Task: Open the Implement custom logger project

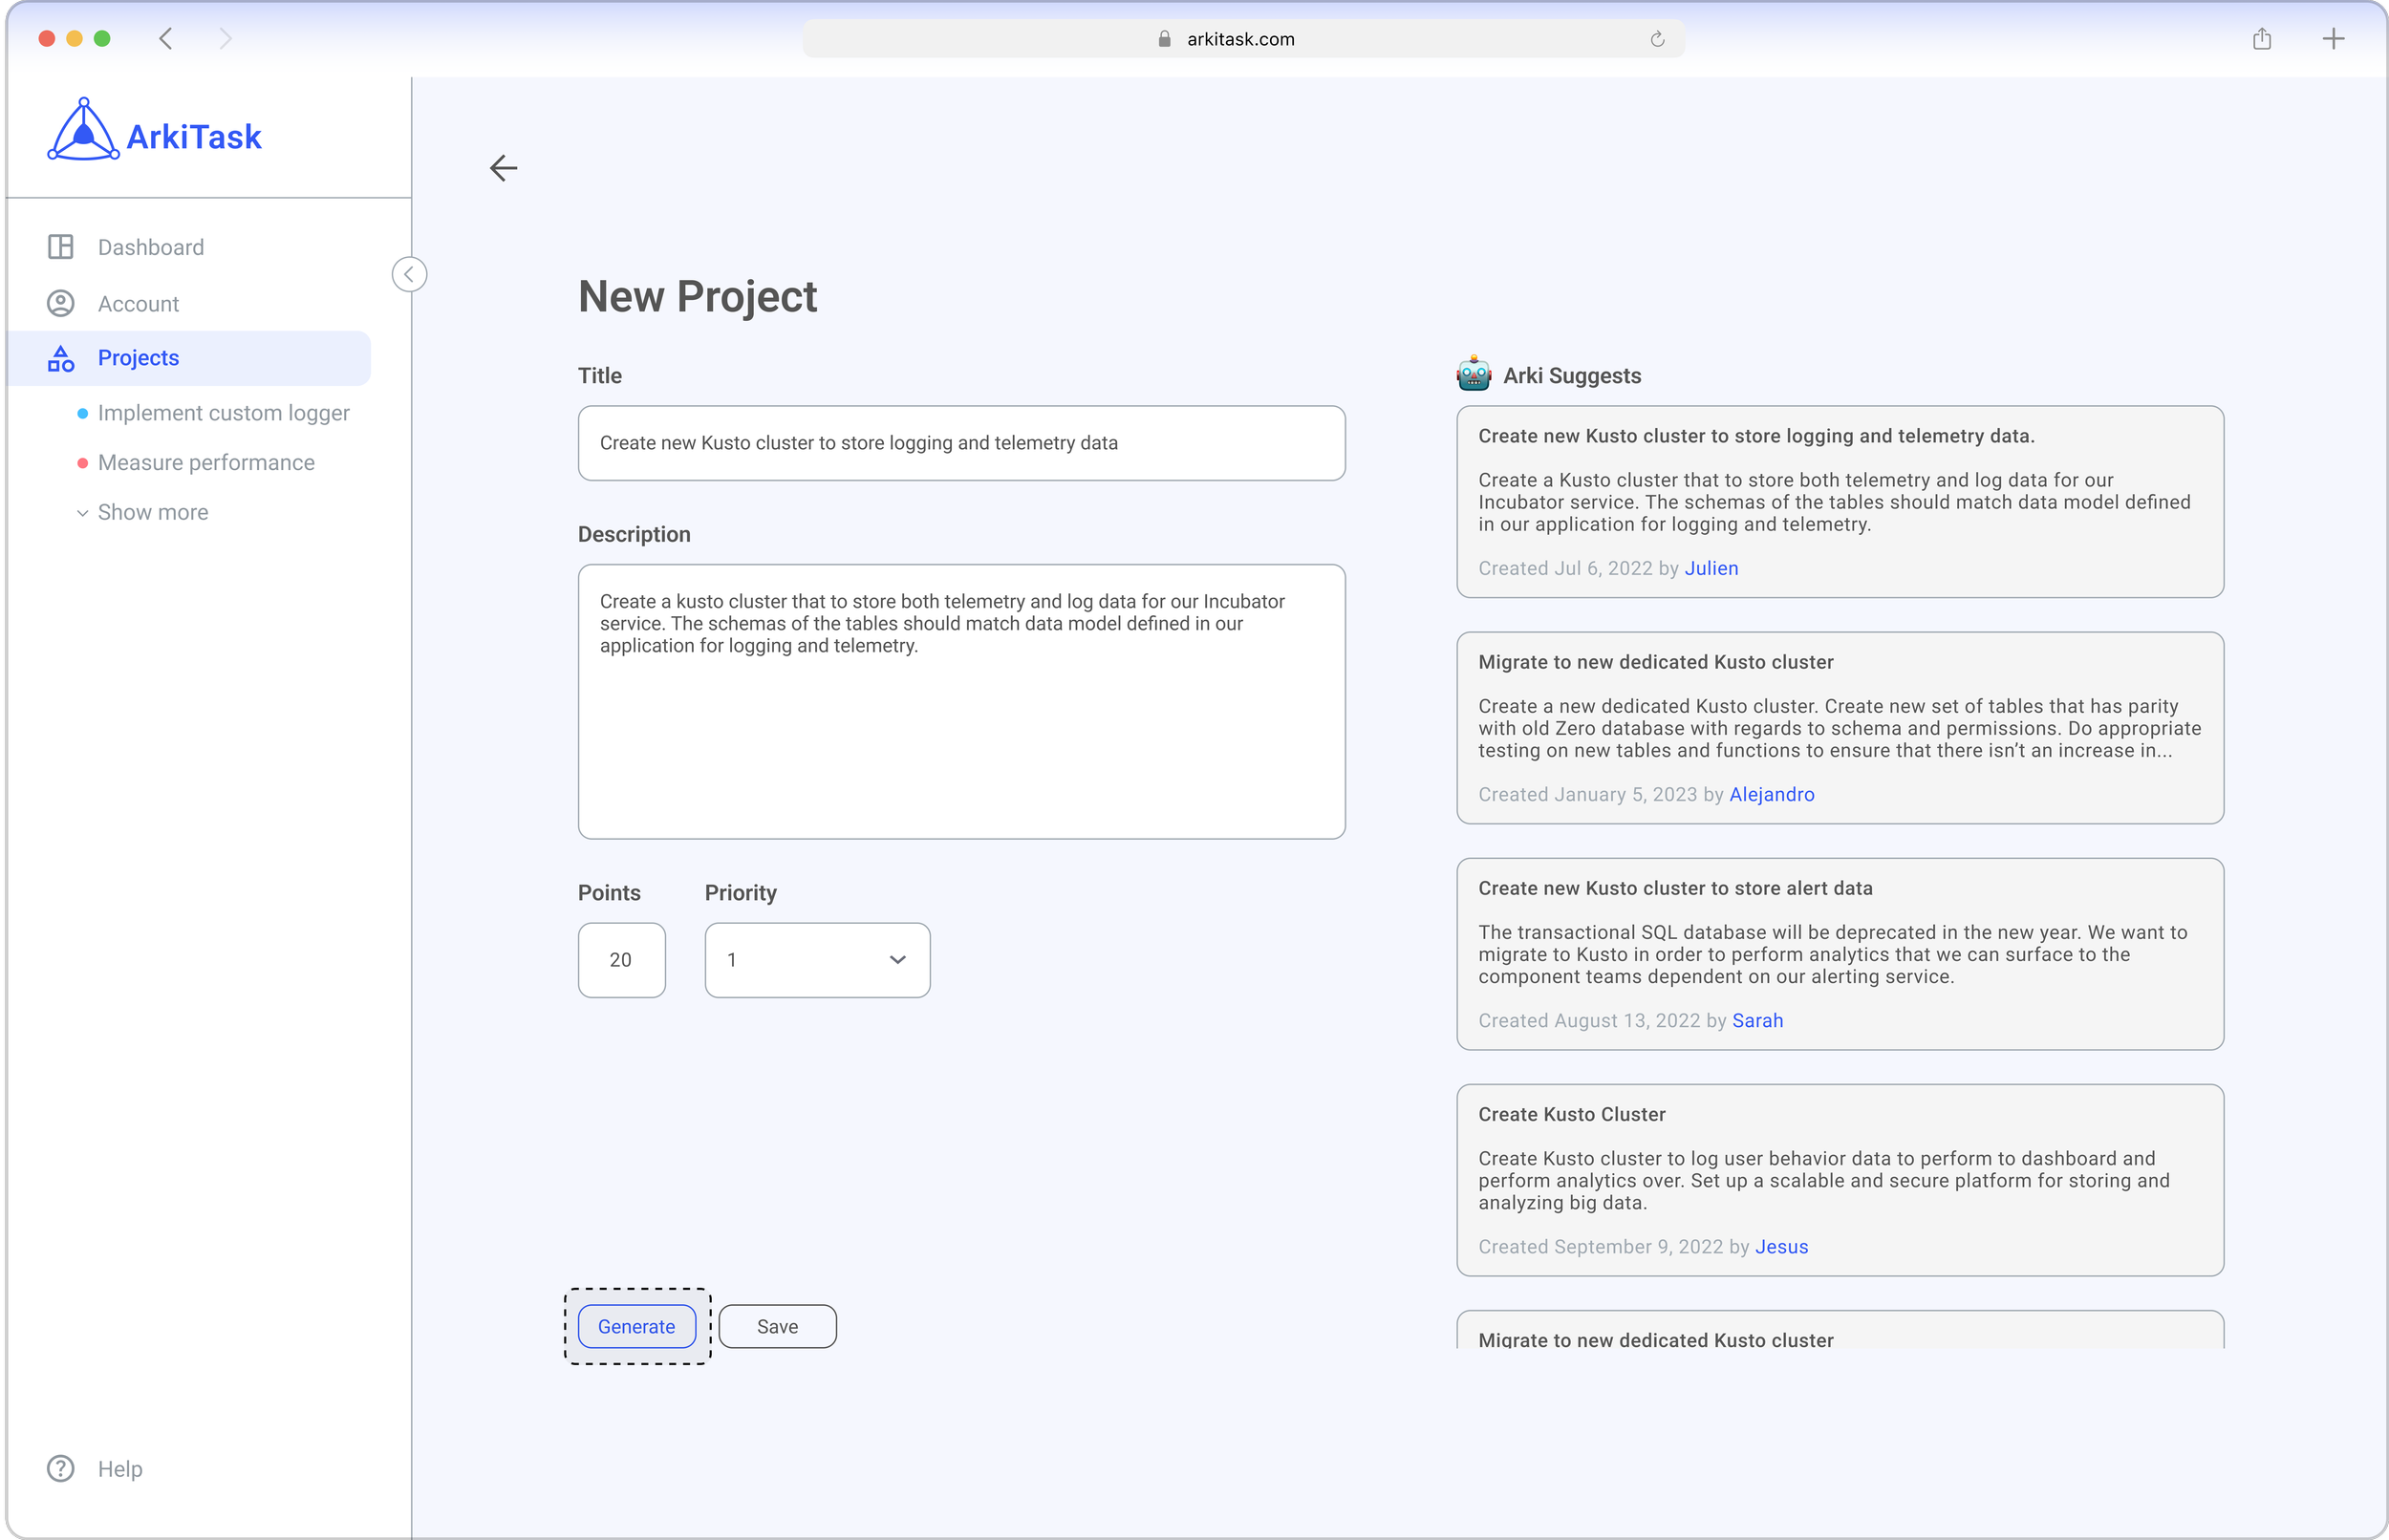Action: [x=223, y=413]
